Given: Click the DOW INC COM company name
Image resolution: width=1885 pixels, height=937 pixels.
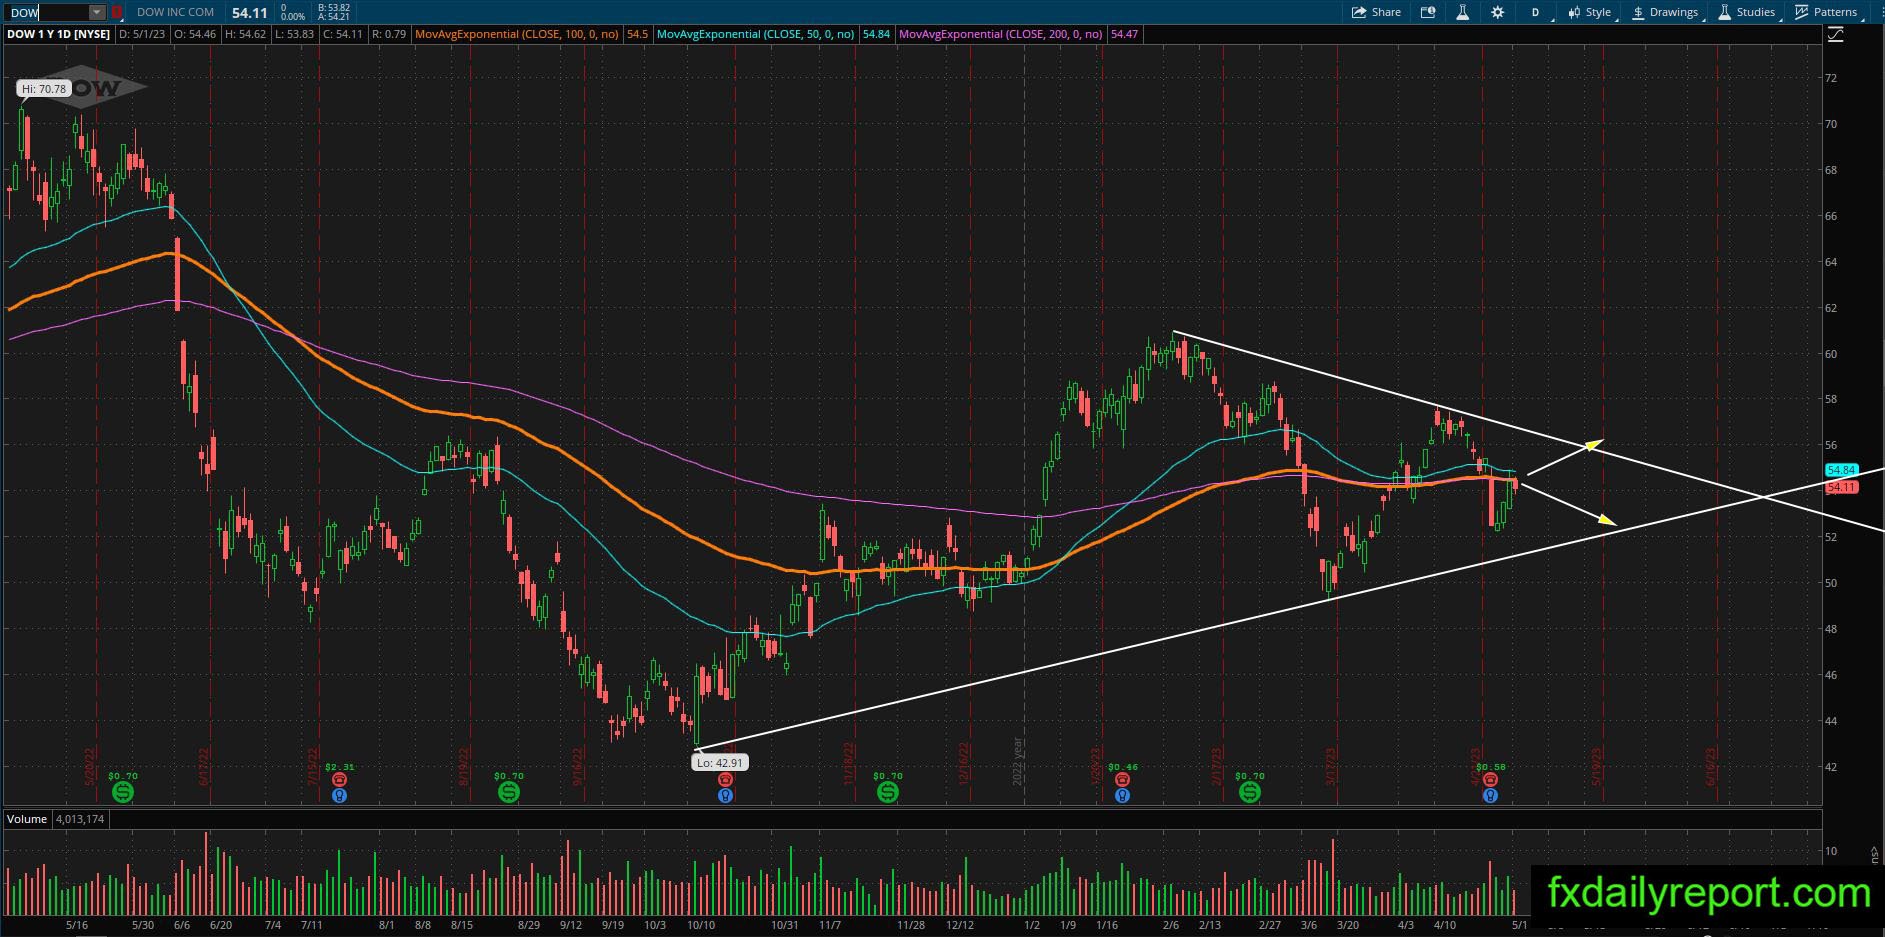Looking at the screenshot, I should pyautogui.click(x=175, y=12).
